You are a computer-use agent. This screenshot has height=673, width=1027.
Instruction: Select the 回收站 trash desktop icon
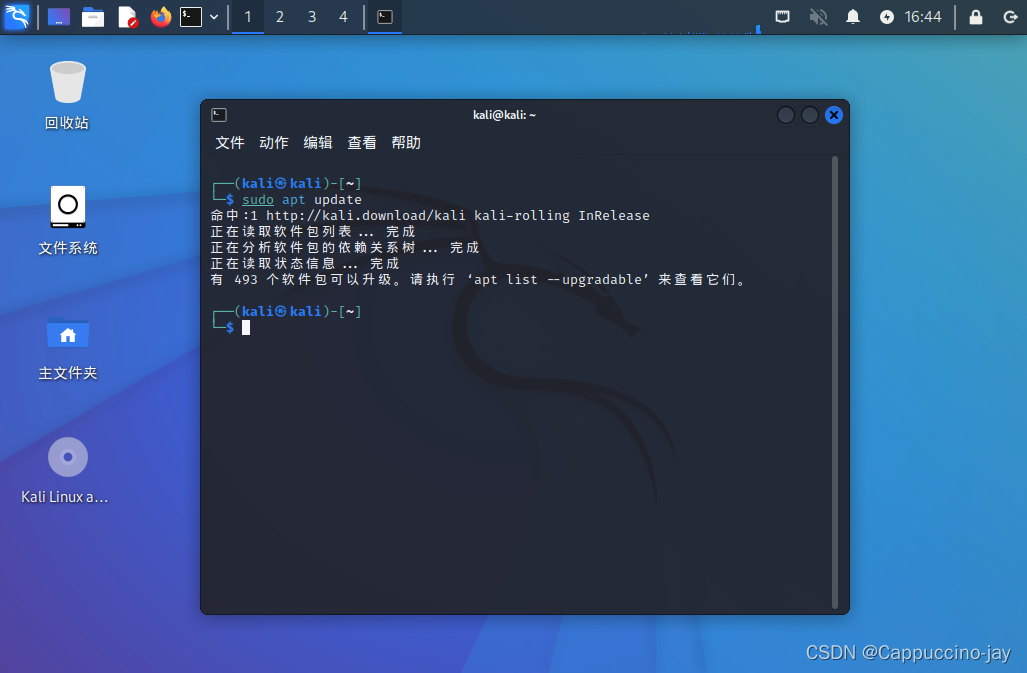coord(67,96)
